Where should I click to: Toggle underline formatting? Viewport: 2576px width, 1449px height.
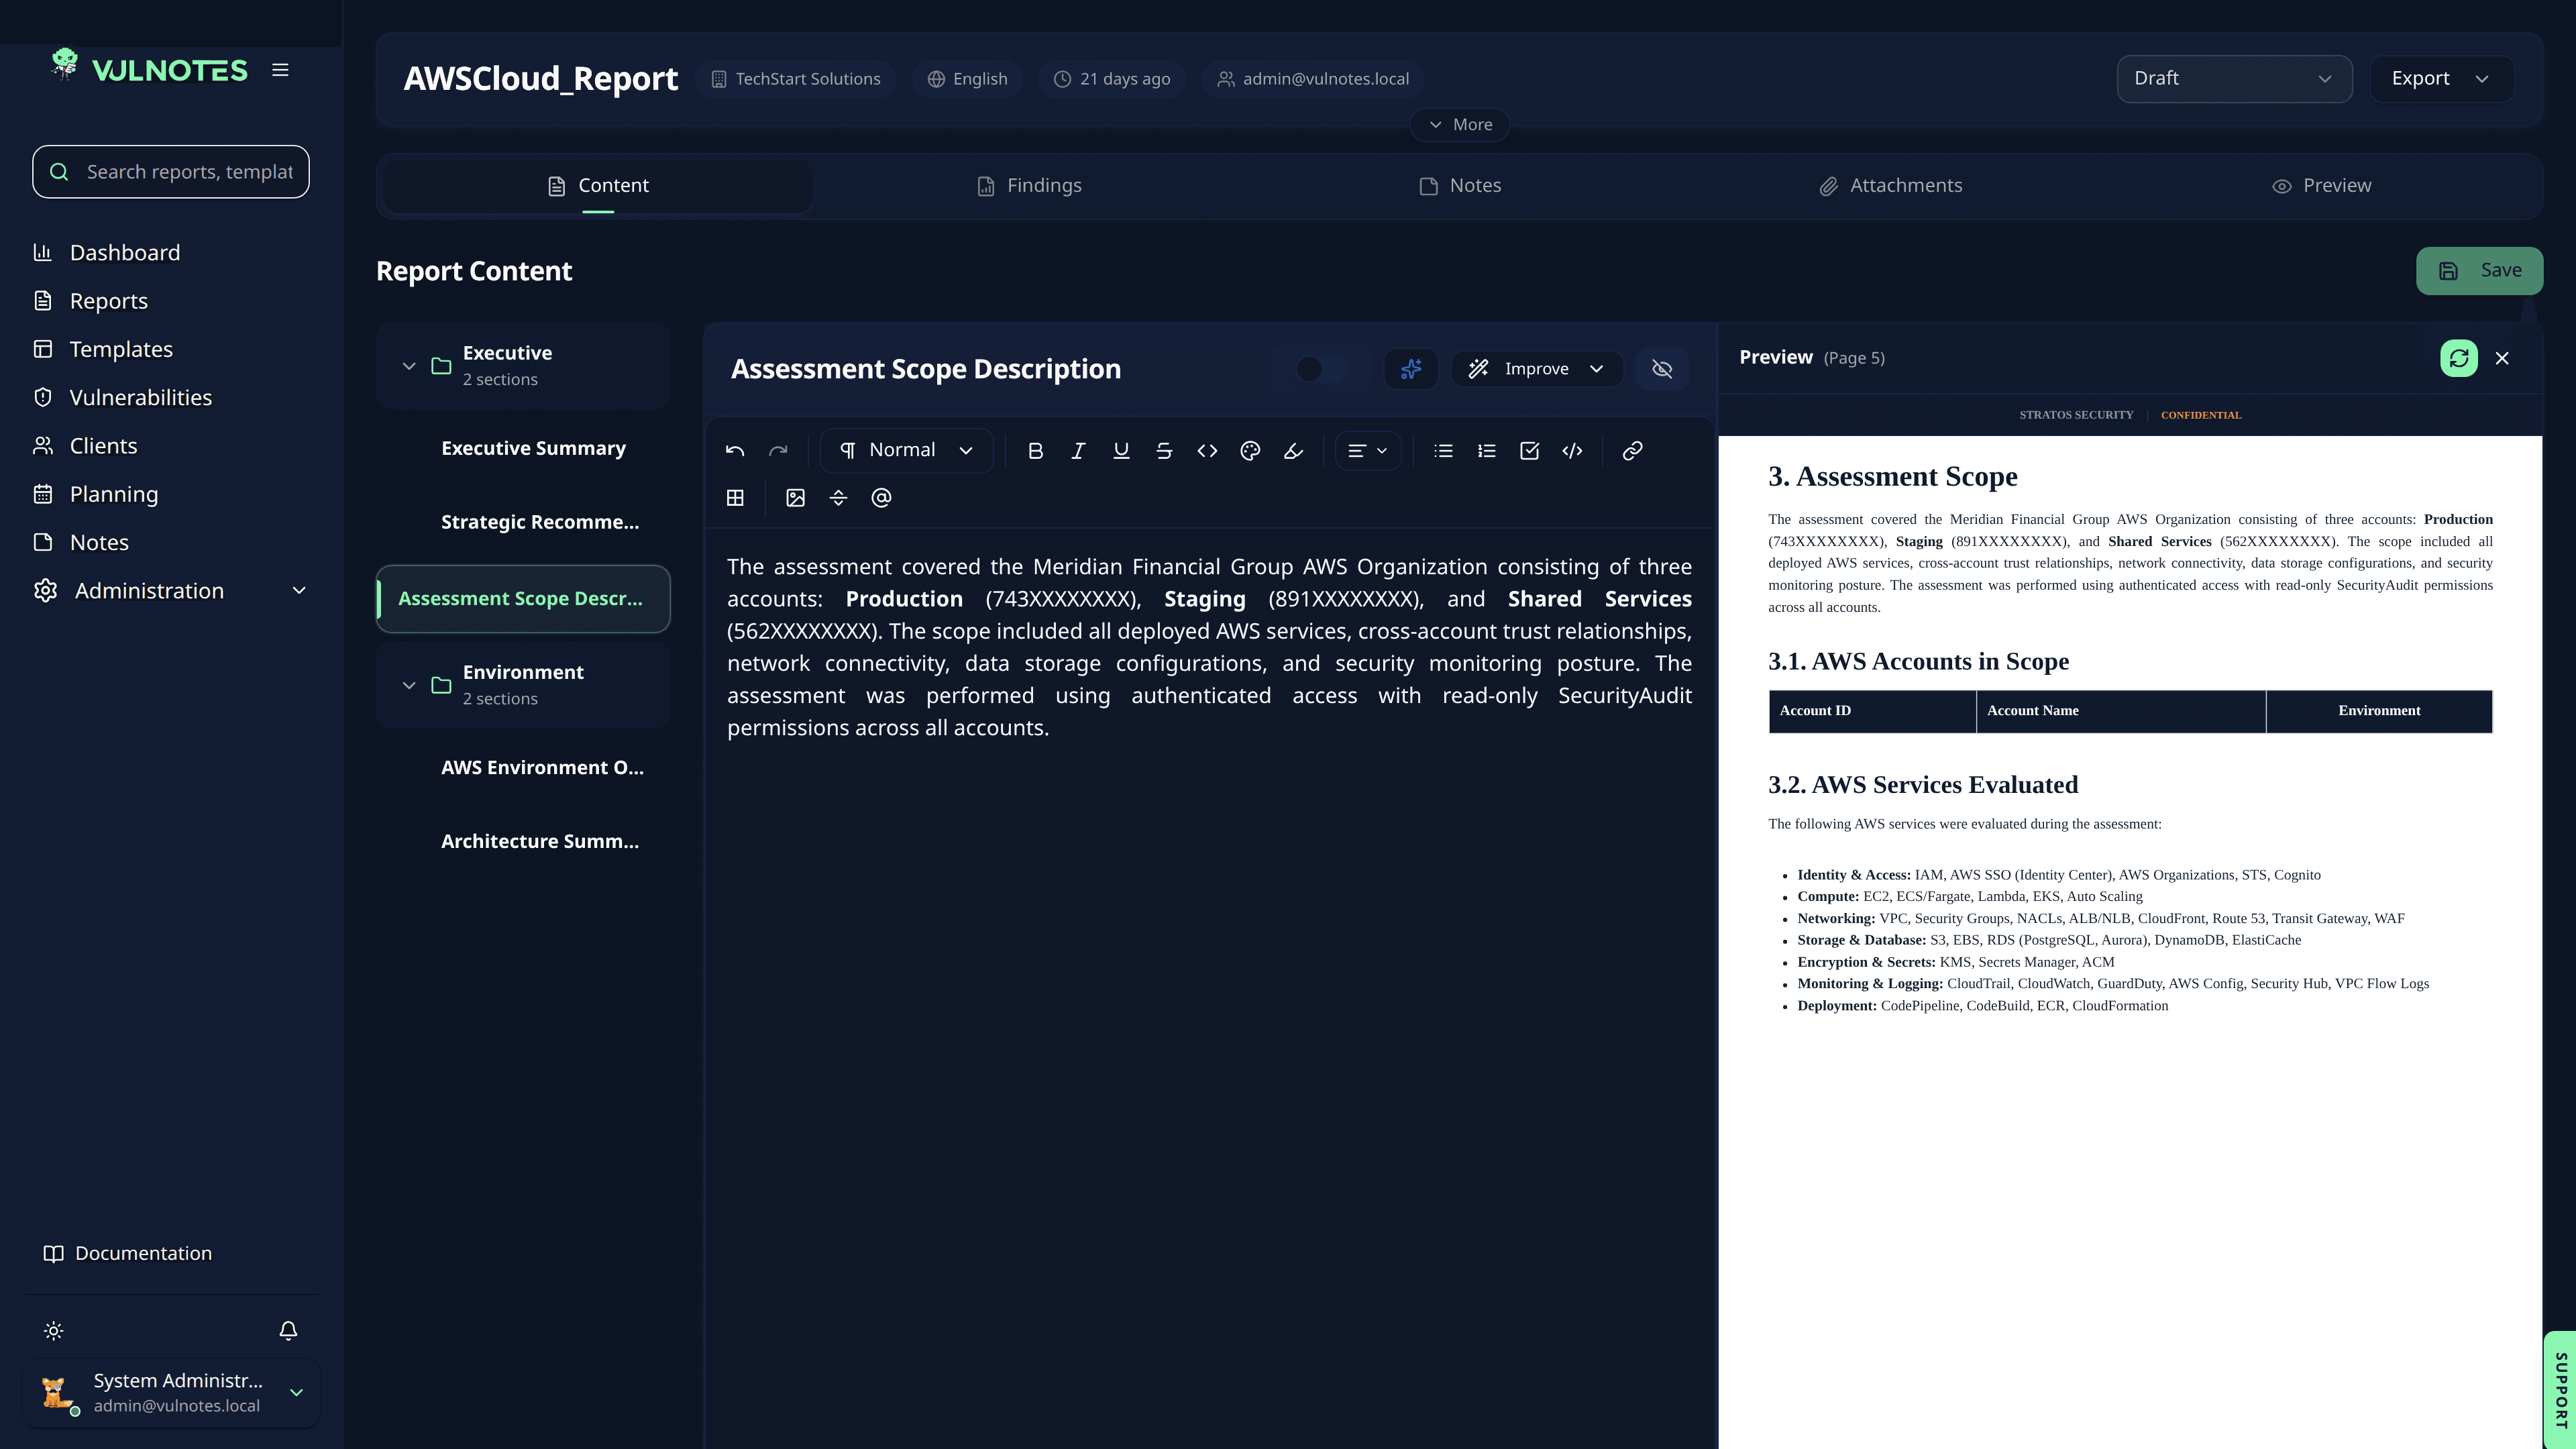[1121, 450]
